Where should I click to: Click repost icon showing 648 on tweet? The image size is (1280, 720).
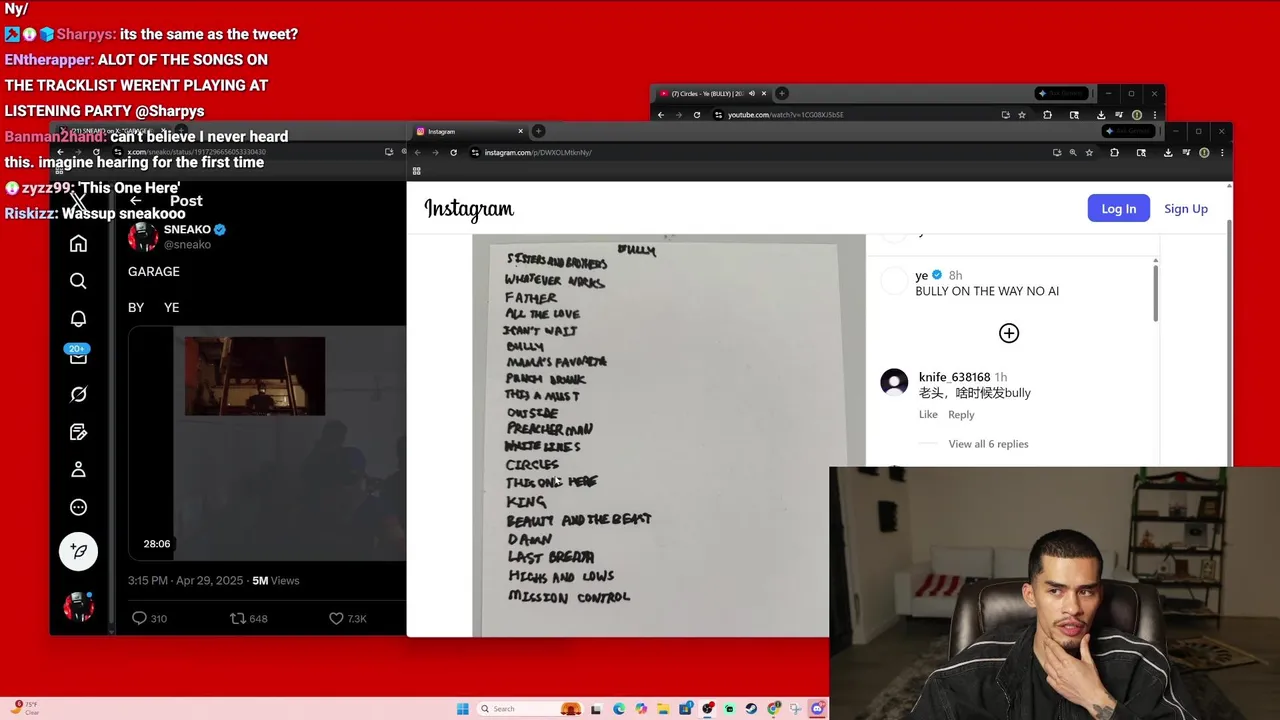coord(238,618)
